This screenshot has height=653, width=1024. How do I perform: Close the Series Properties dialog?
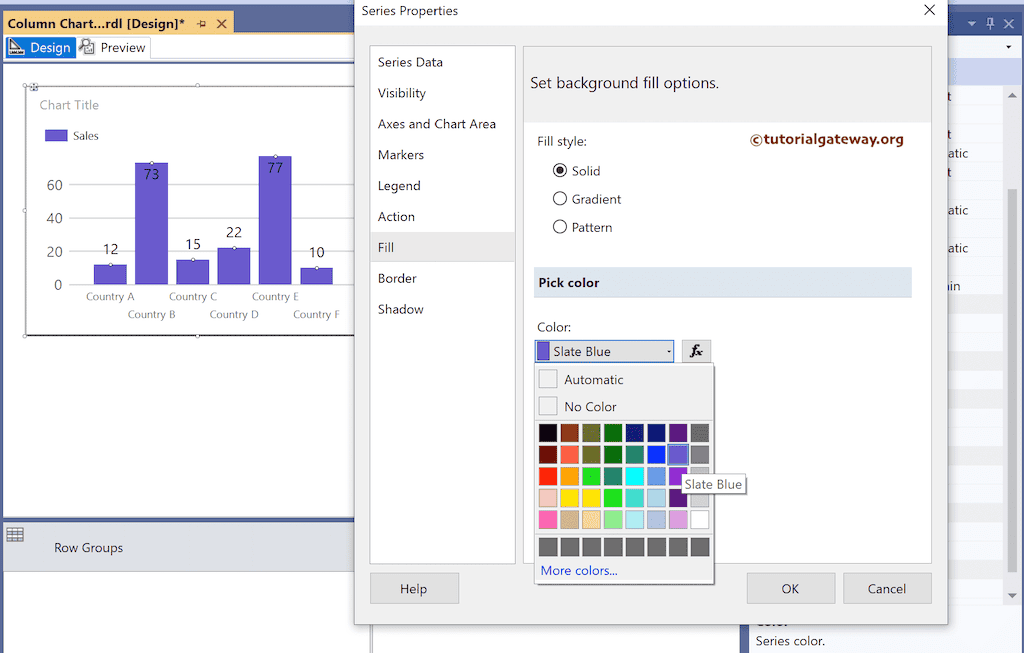pyautogui.click(x=929, y=10)
